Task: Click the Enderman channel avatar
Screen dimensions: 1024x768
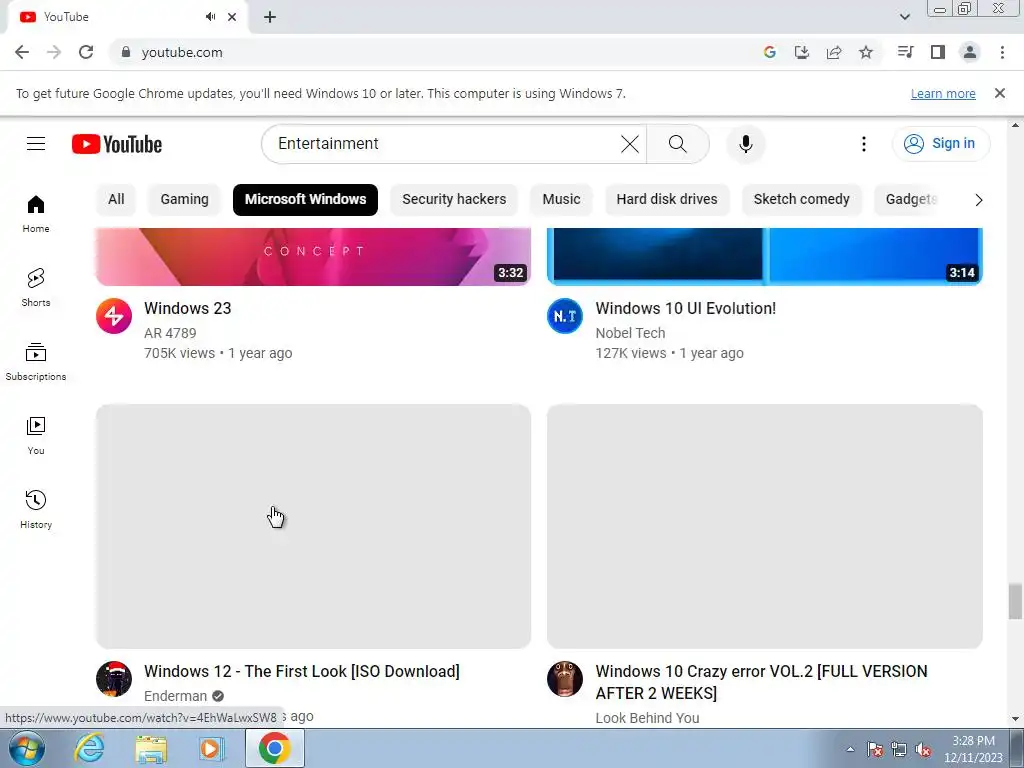Action: click(x=114, y=679)
